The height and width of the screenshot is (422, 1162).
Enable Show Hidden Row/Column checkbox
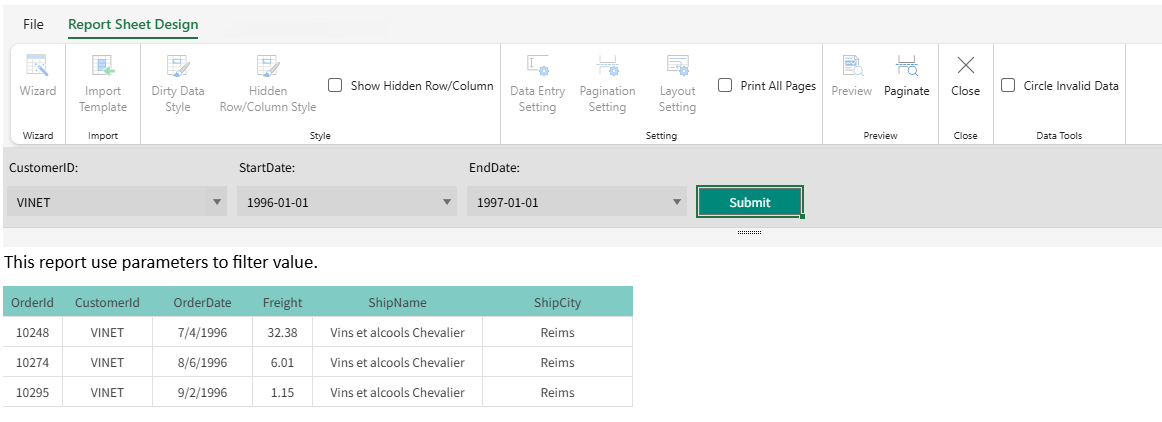point(336,86)
